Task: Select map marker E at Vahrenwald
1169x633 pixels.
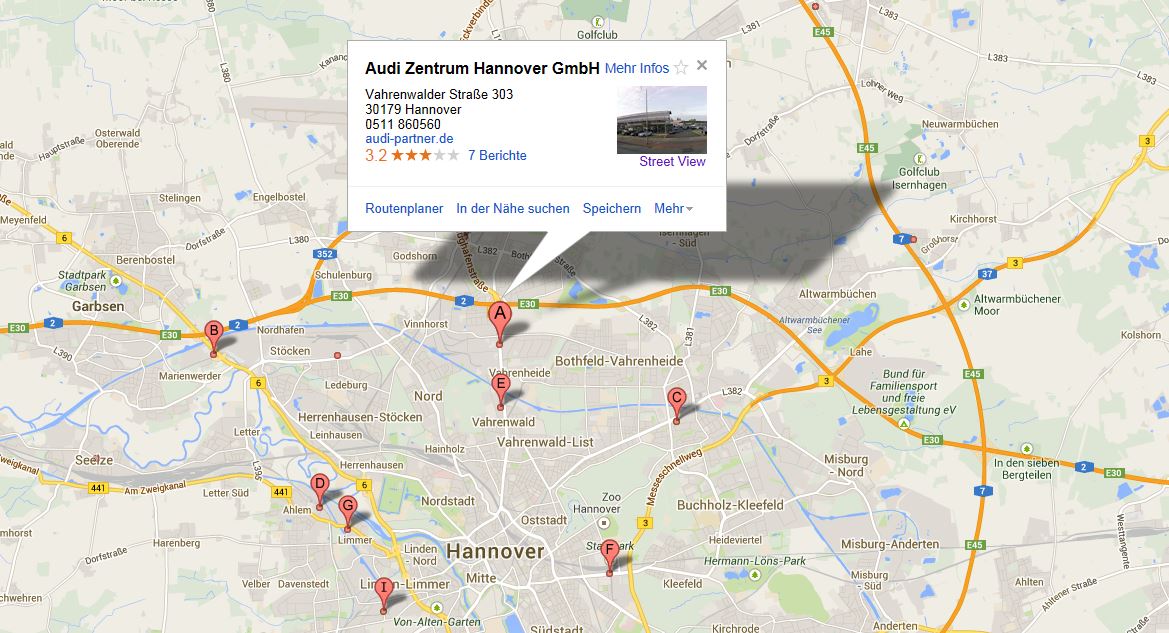Action: click(500, 390)
